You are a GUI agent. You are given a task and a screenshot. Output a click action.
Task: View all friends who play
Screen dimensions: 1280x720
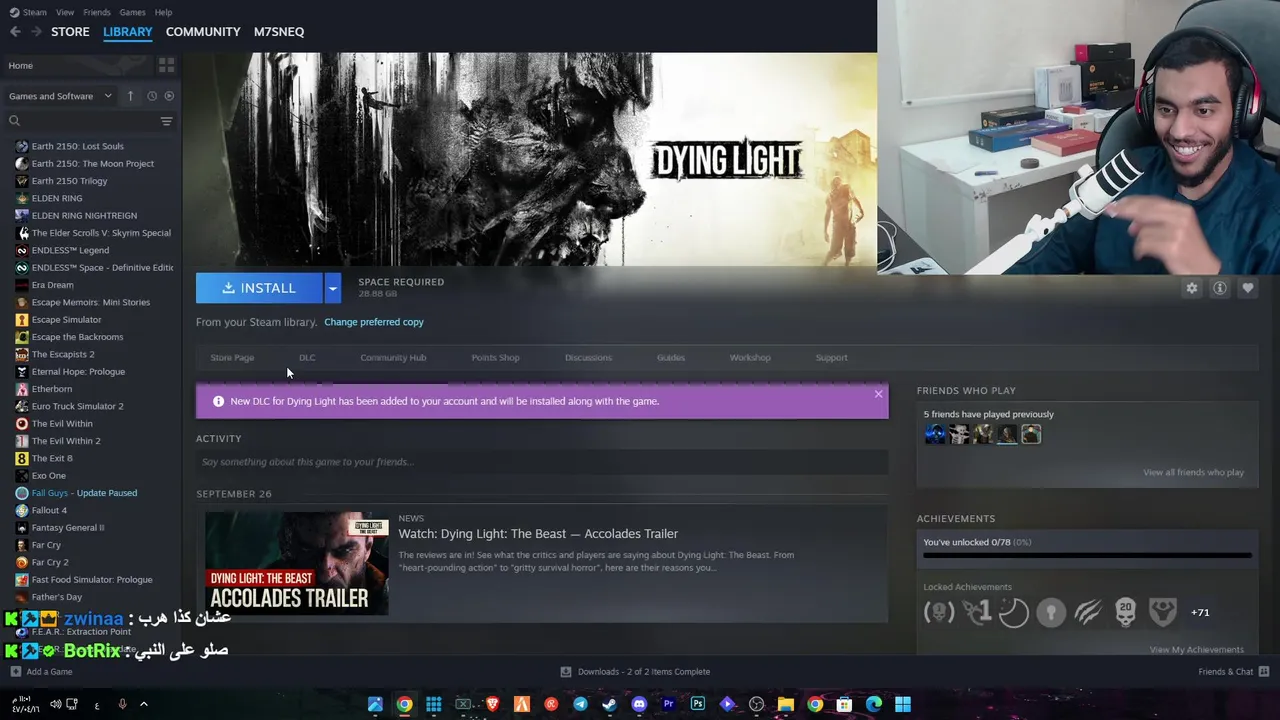click(1193, 472)
